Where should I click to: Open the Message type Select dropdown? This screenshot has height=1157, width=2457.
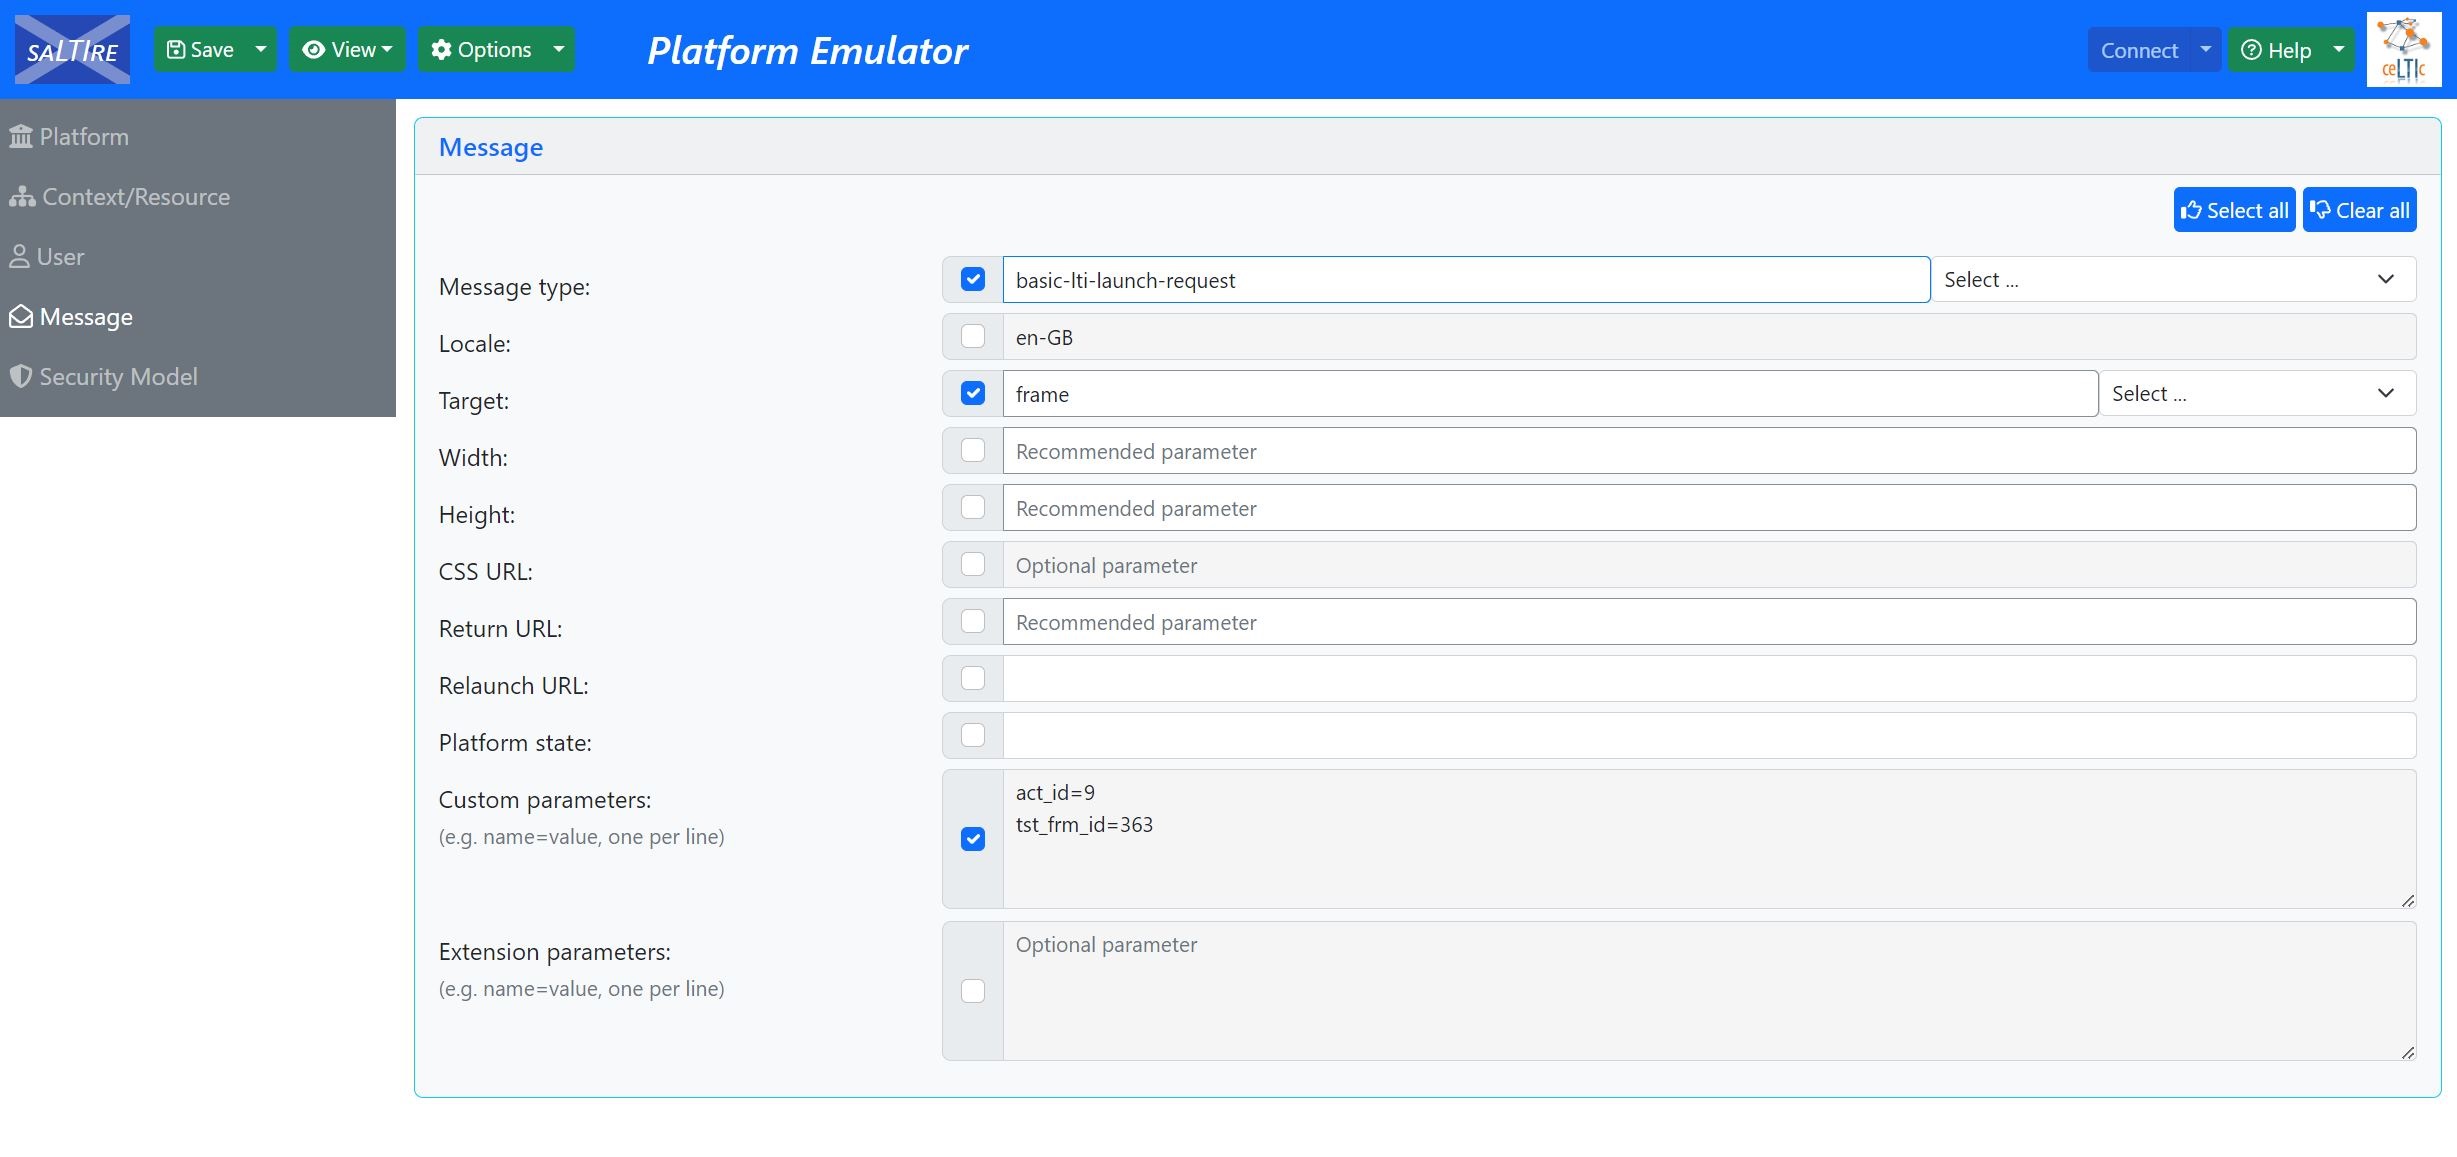point(2173,279)
